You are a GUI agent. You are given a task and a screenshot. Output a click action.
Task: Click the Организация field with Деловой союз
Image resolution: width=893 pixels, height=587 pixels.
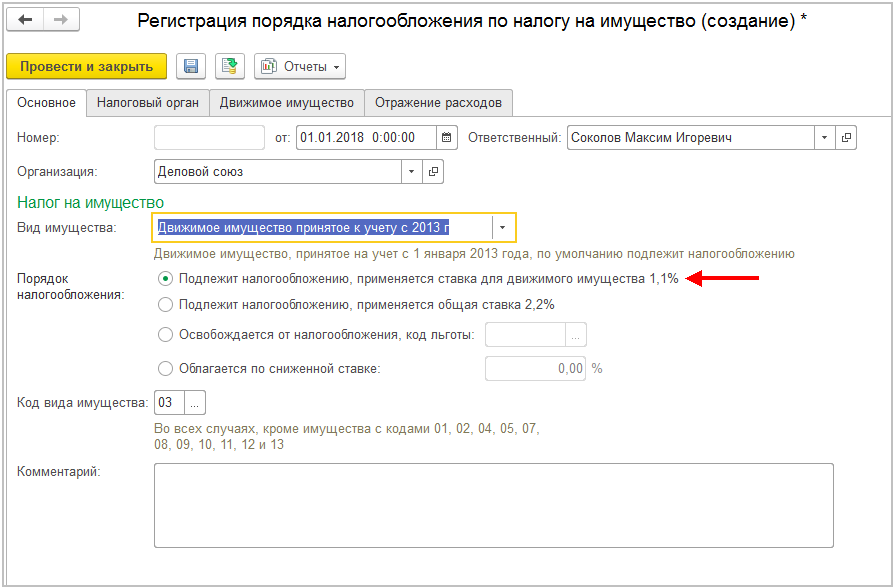278,171
